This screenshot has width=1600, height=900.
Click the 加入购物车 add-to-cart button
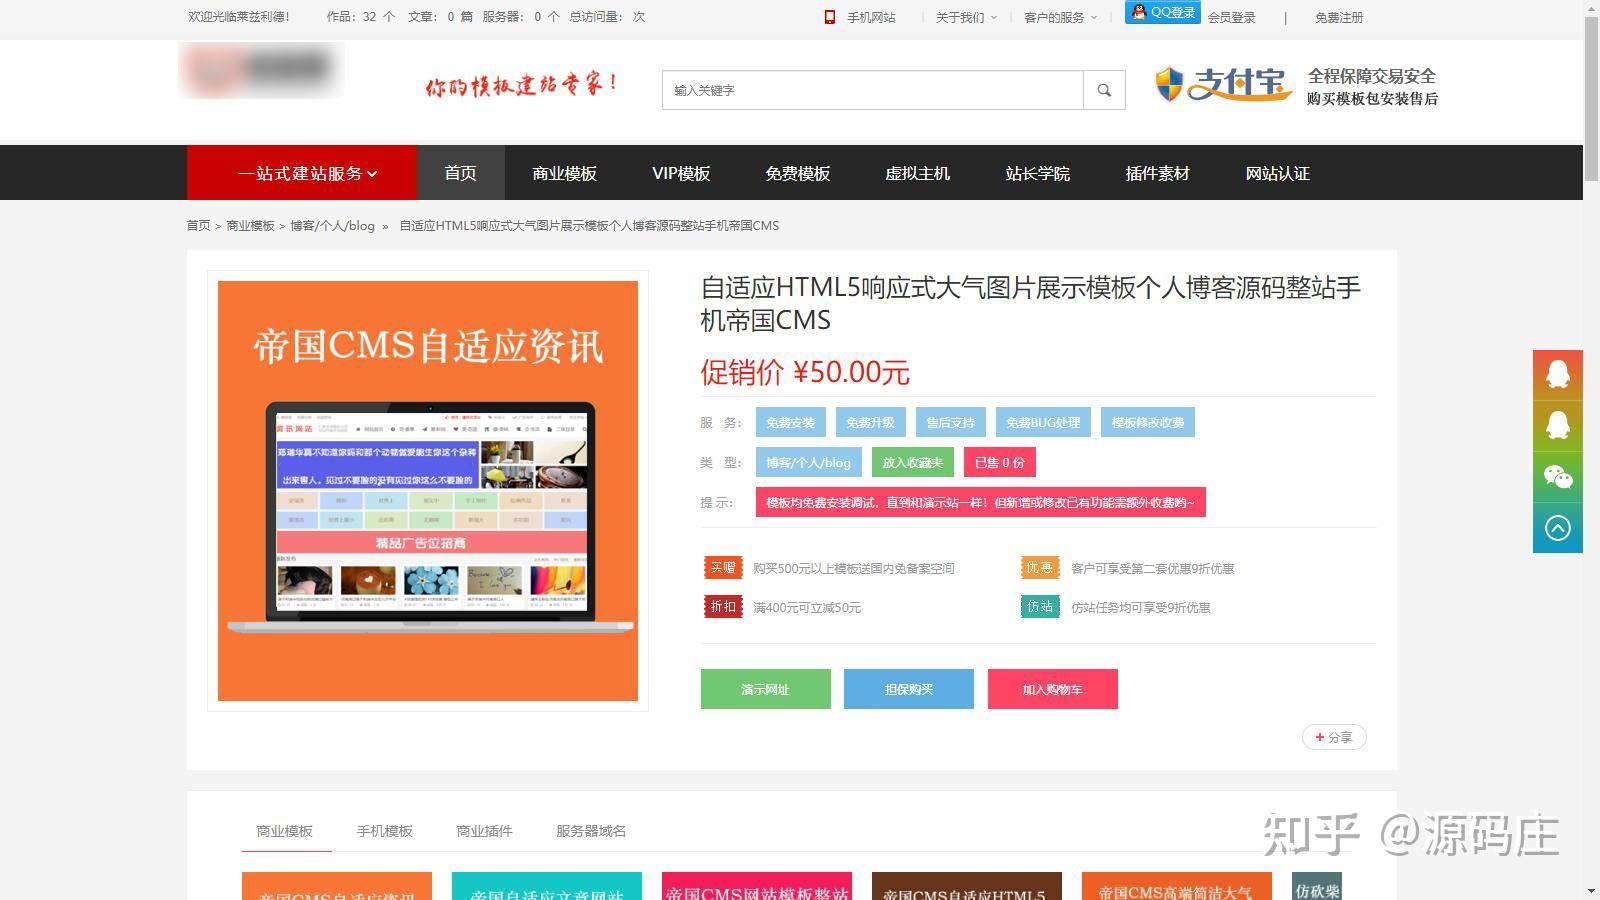[x=1052, y=689]
